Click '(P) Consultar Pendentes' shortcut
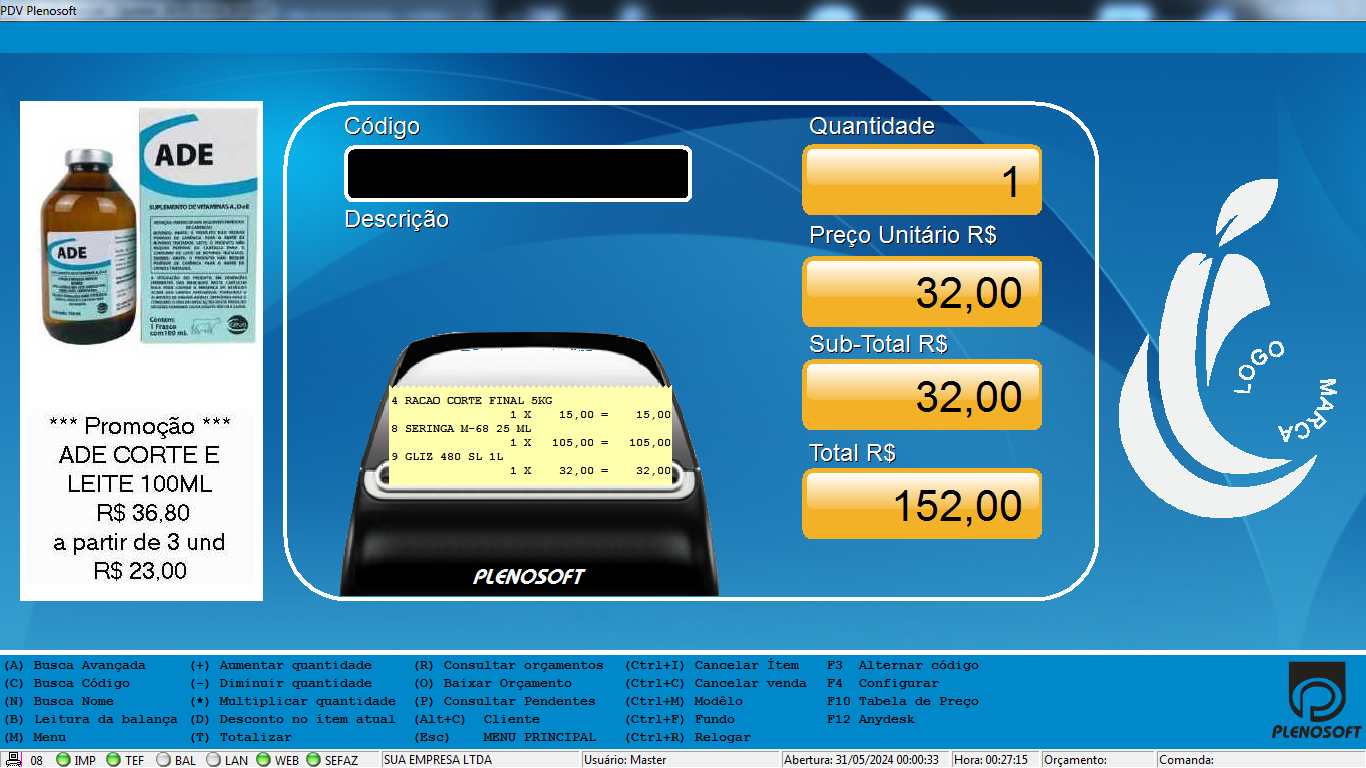 506,701
